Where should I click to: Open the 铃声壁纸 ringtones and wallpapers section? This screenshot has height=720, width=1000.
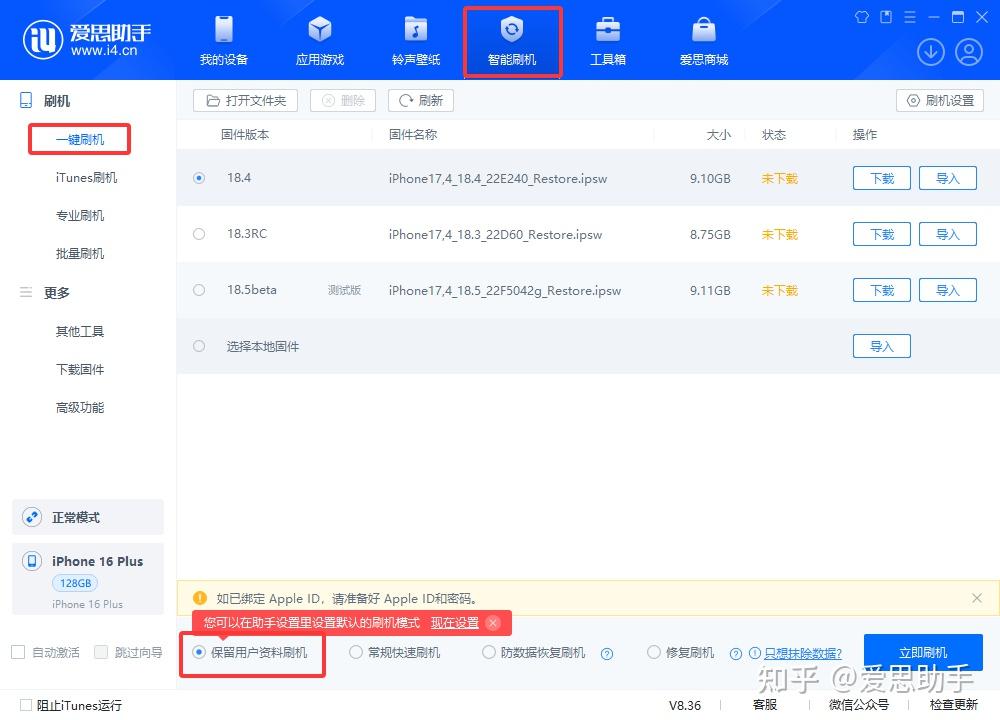tap(415, 40)
